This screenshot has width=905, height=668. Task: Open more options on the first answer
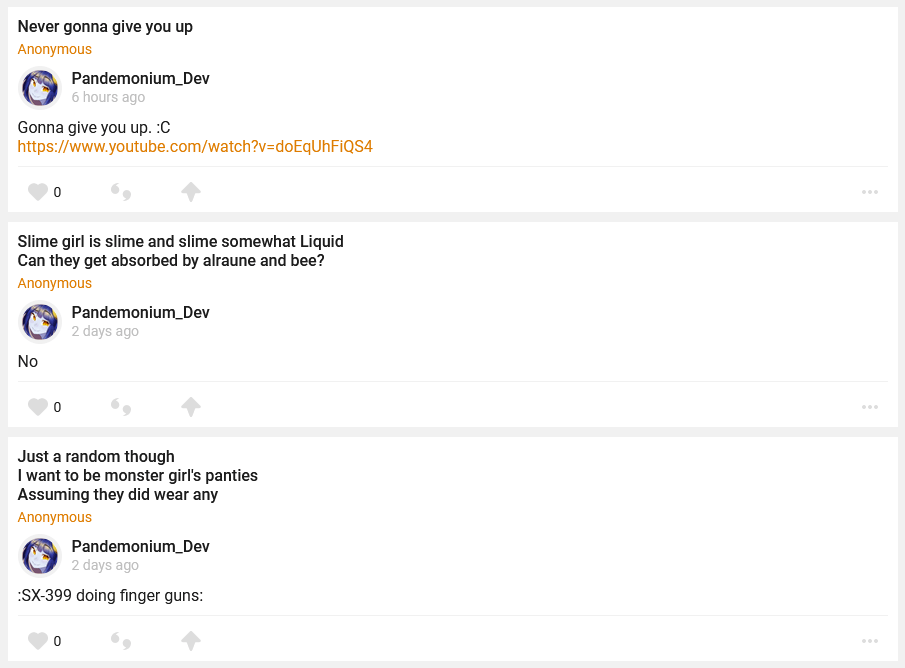pyautogui.click(x=869, y=192)
